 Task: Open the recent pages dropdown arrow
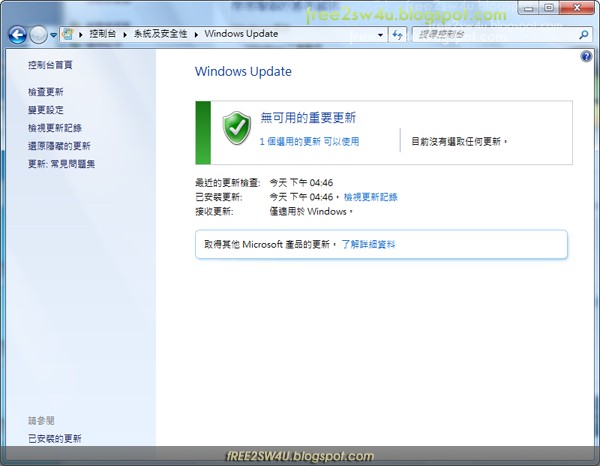tap(54, 35)
